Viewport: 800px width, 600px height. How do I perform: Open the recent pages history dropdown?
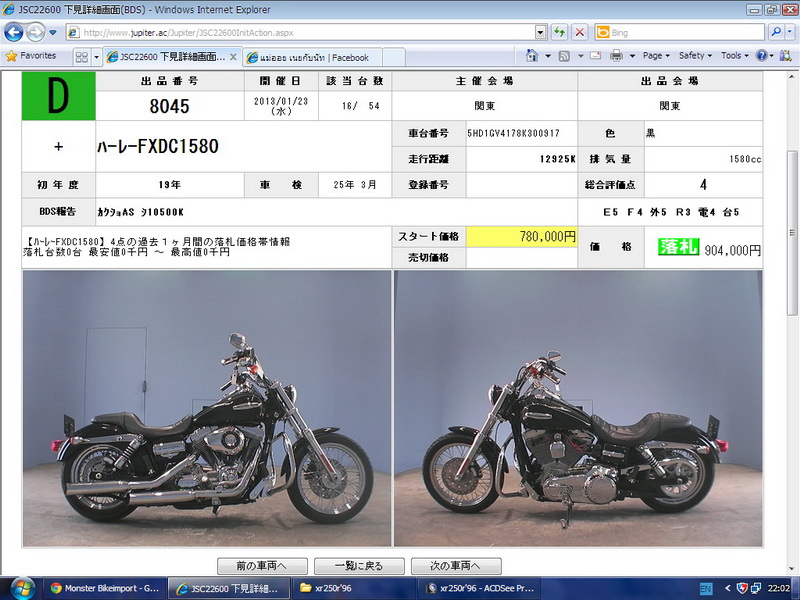click(x=53, y=33)
